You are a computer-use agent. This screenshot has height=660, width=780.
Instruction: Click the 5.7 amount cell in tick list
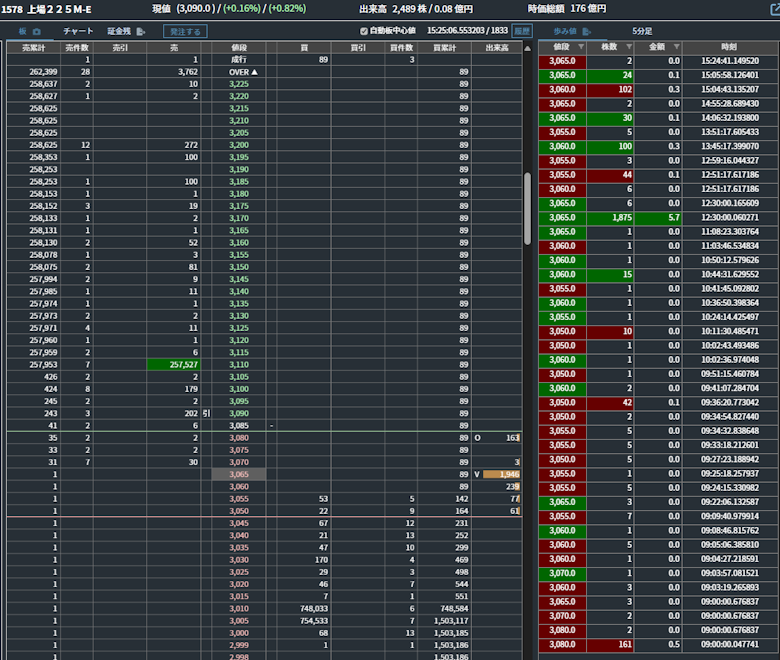[658, 218]
